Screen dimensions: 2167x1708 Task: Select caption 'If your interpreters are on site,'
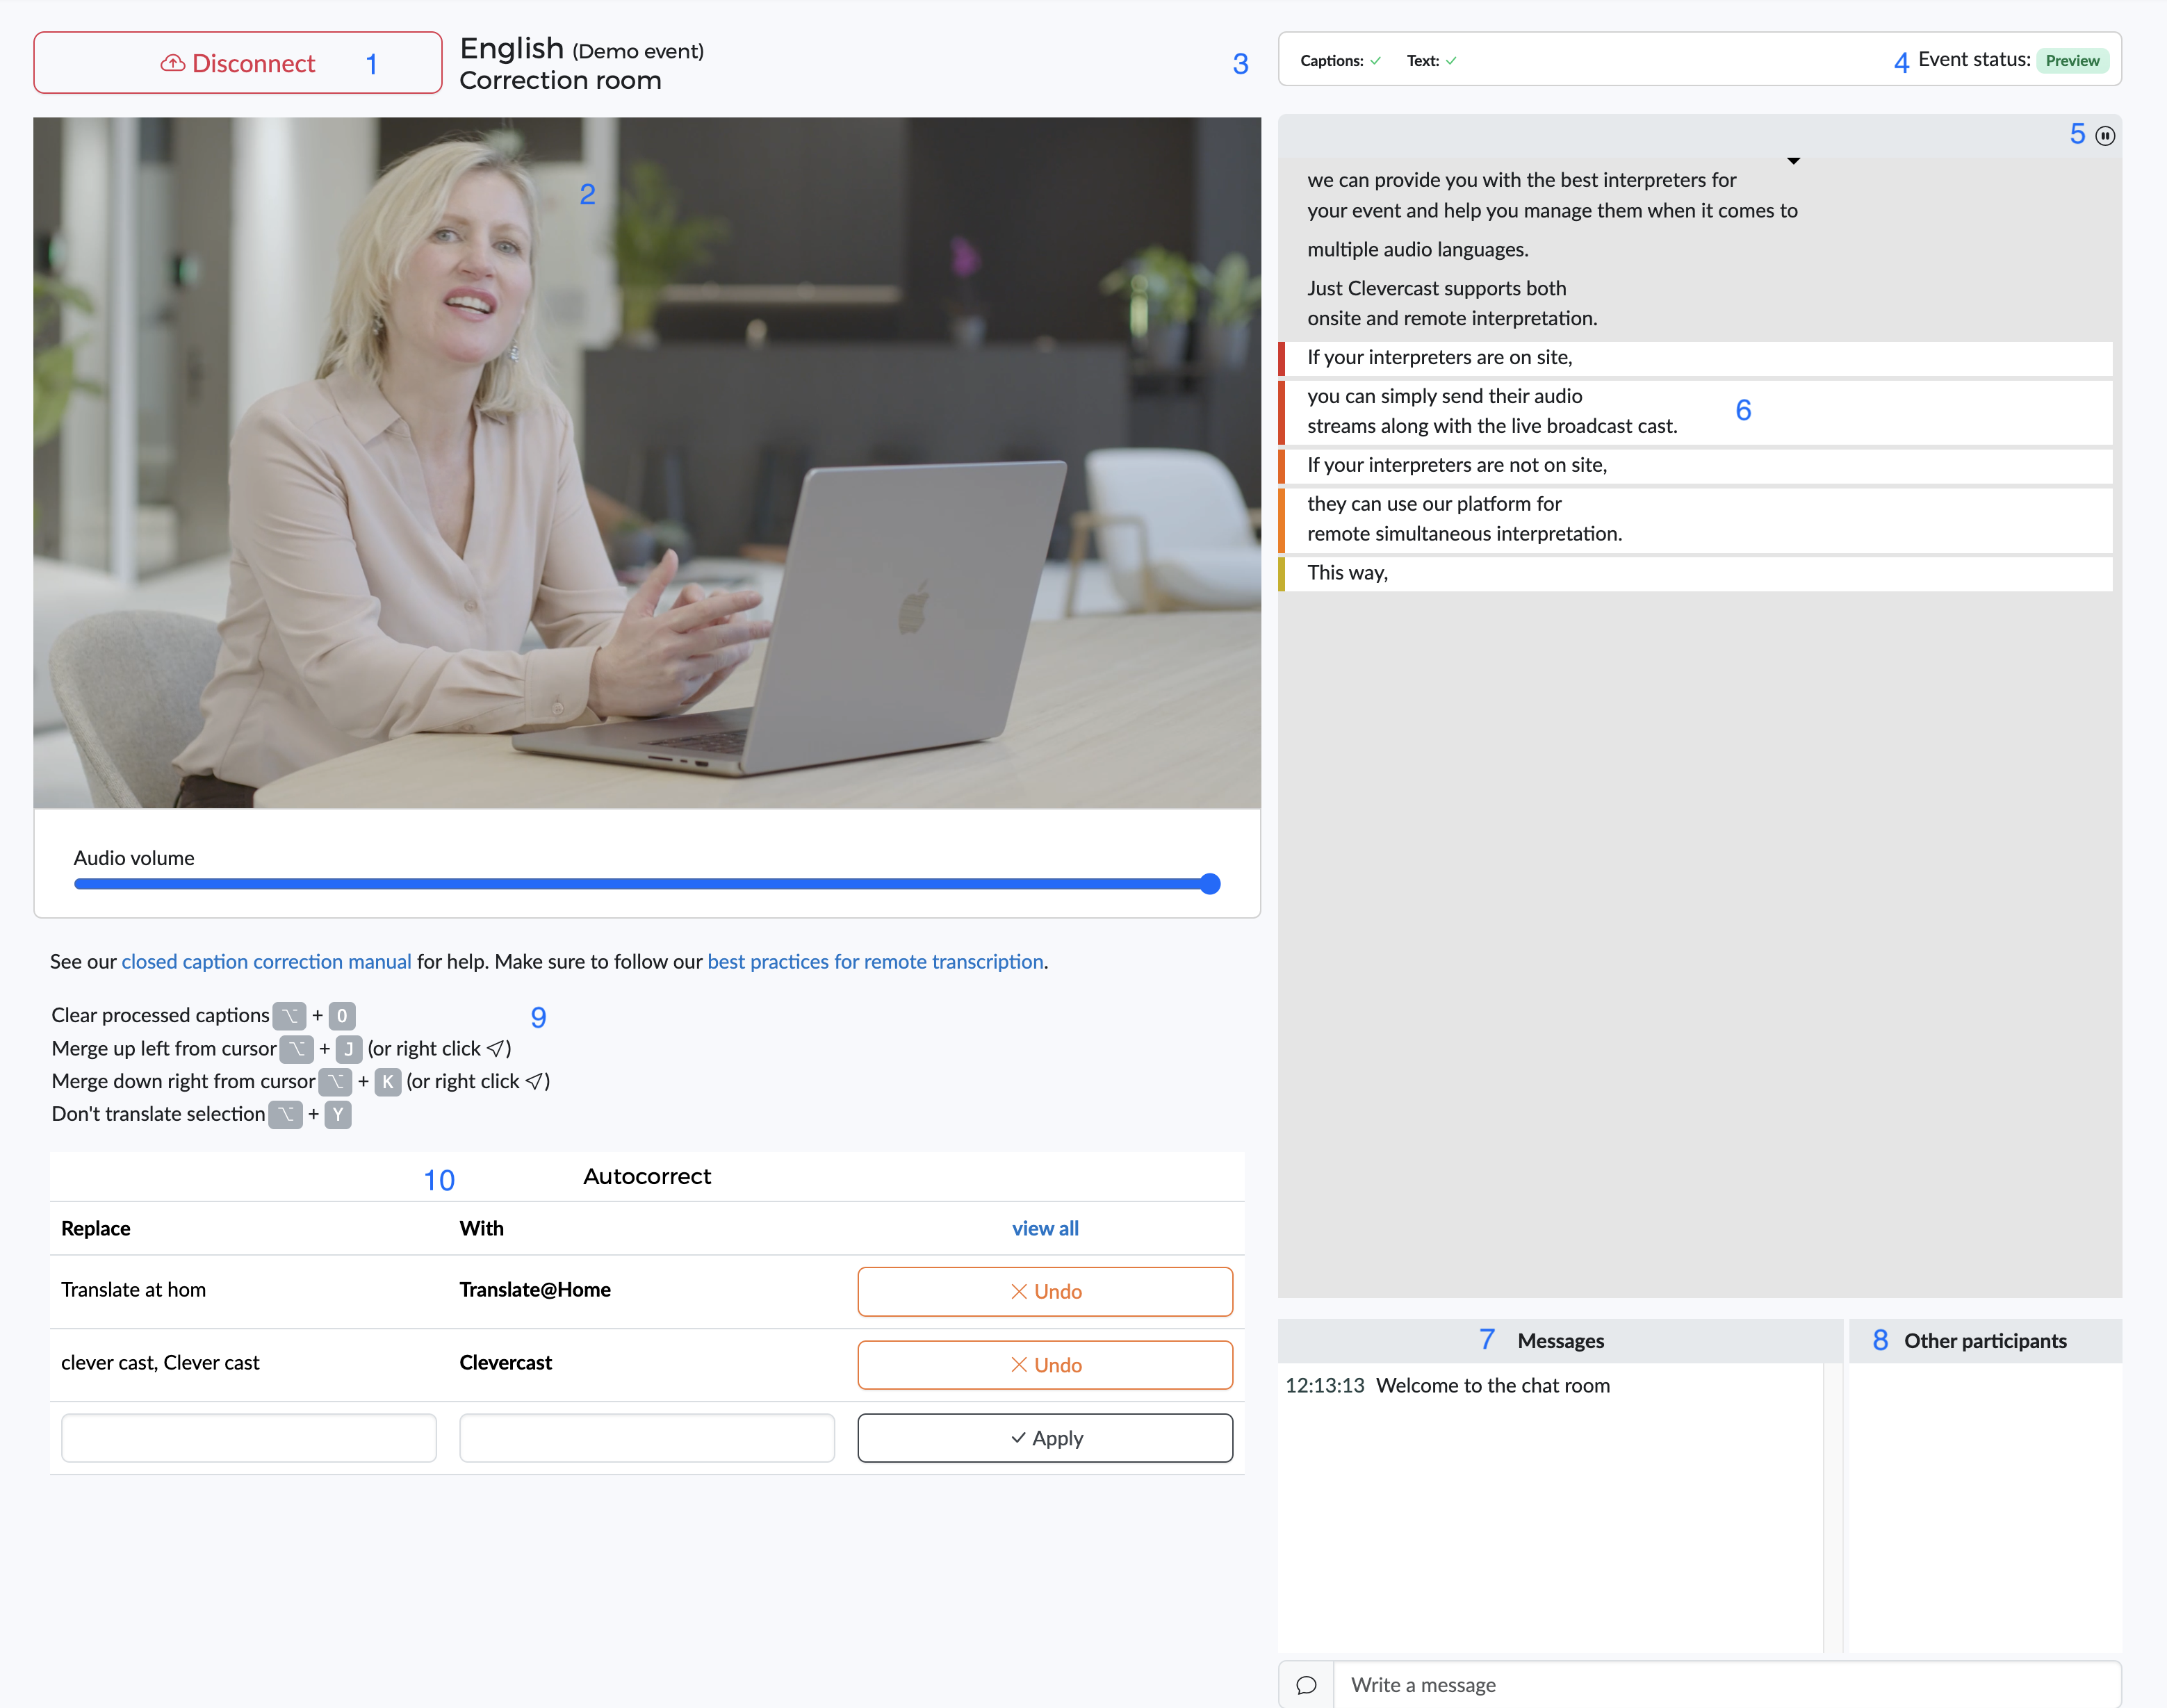1696,358
